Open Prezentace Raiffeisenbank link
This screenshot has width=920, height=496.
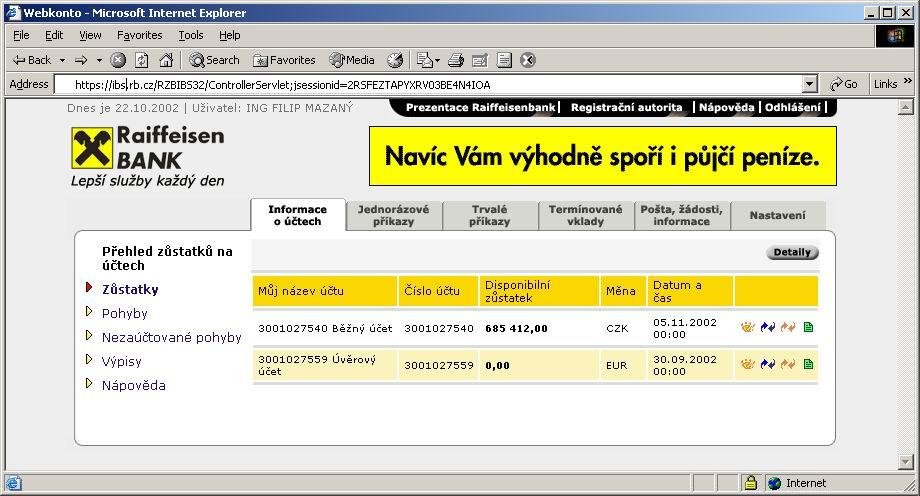pyautogui.click(x=480, y=107)
